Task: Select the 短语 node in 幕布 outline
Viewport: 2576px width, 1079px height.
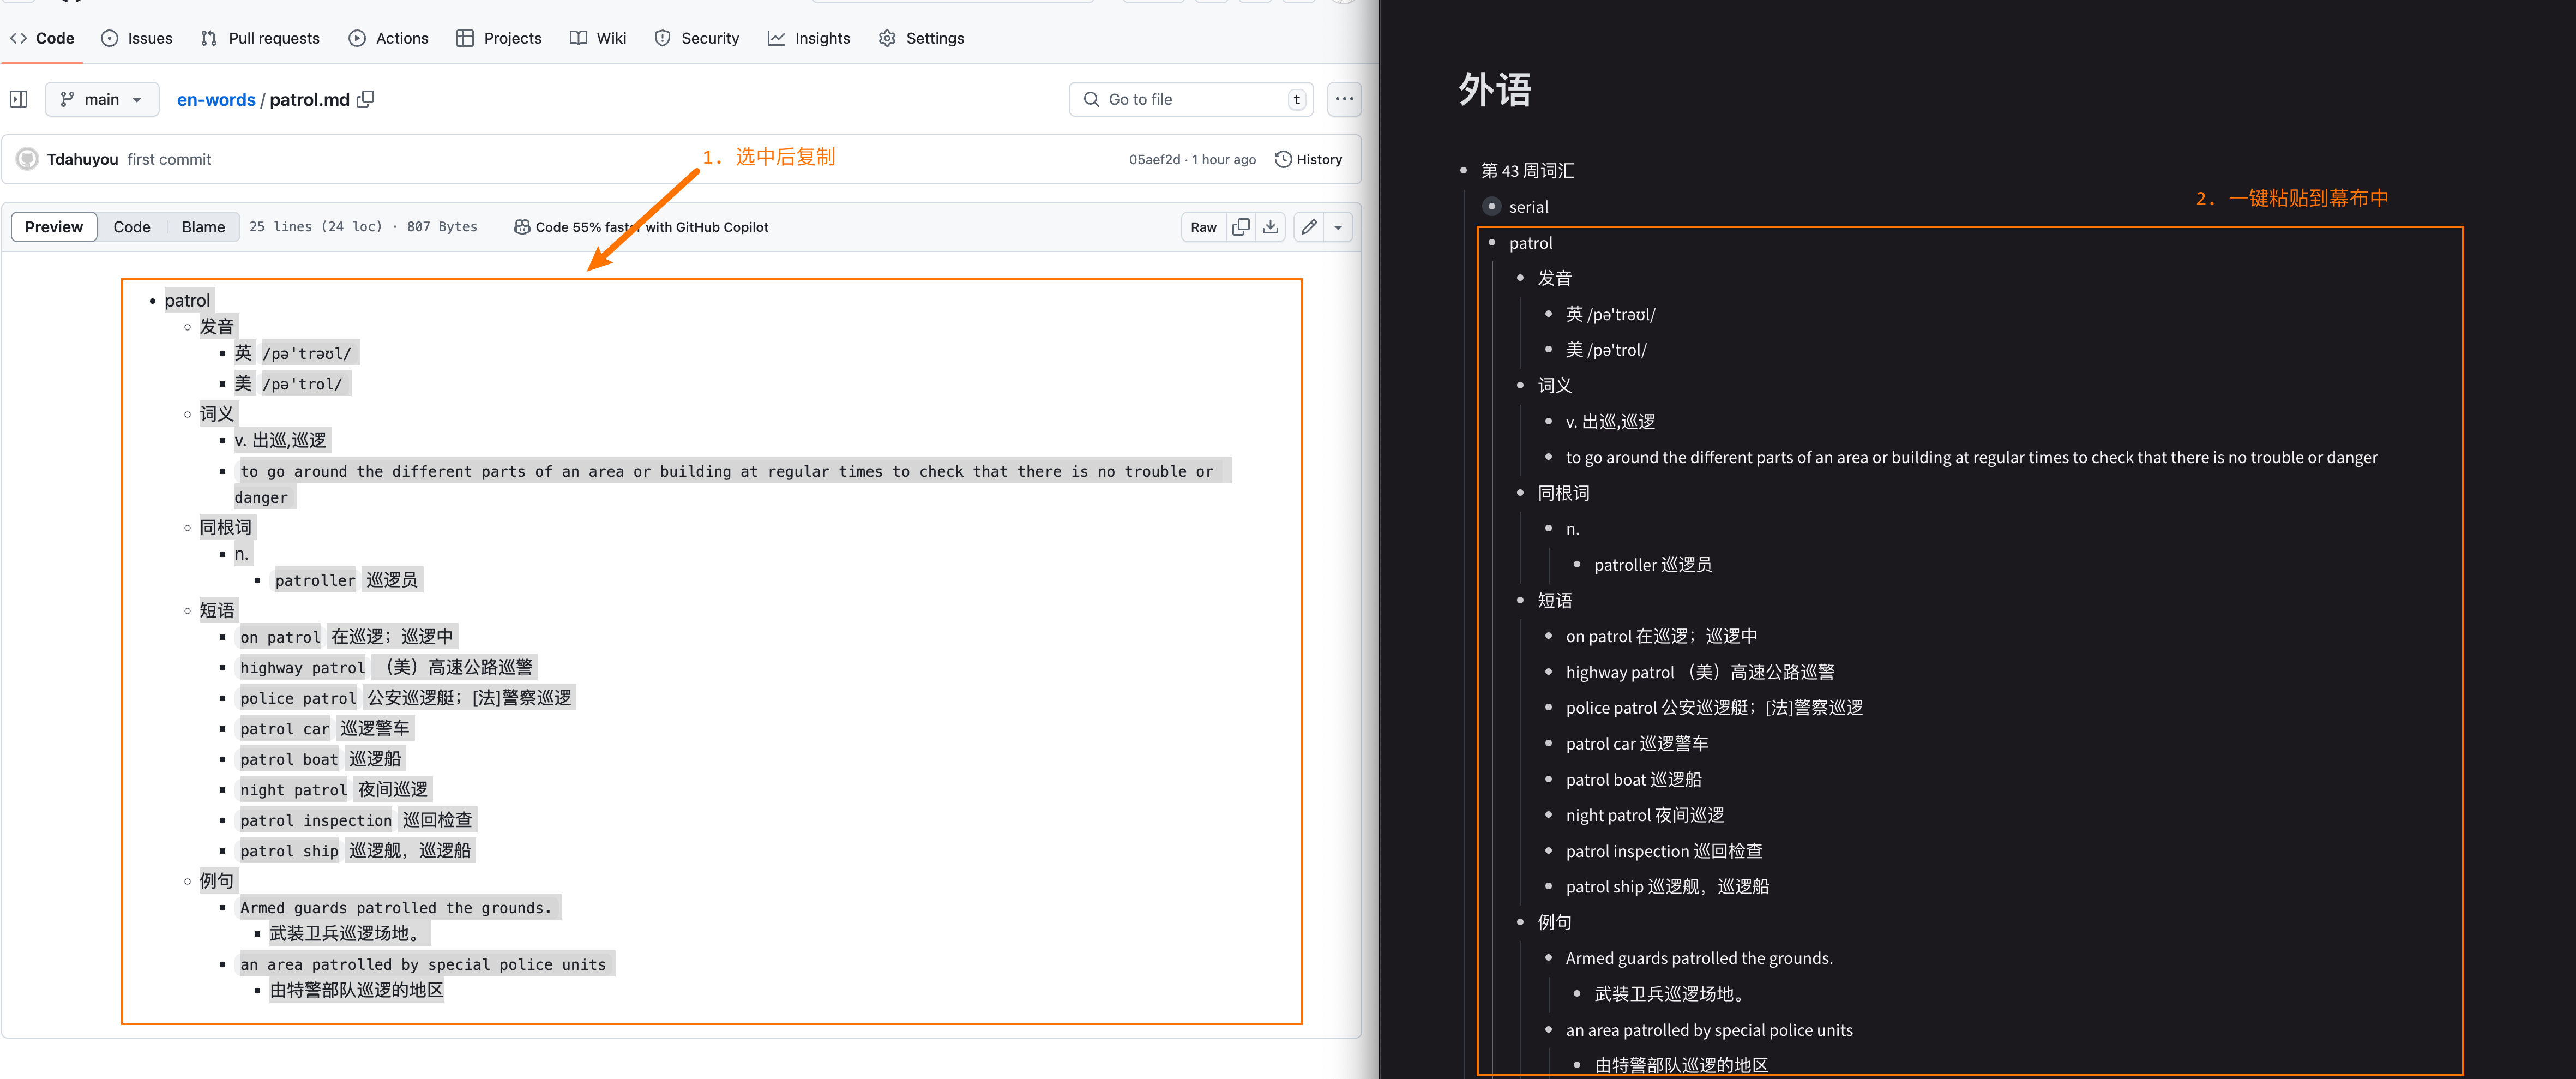Action: click(x=1555, y=600)
